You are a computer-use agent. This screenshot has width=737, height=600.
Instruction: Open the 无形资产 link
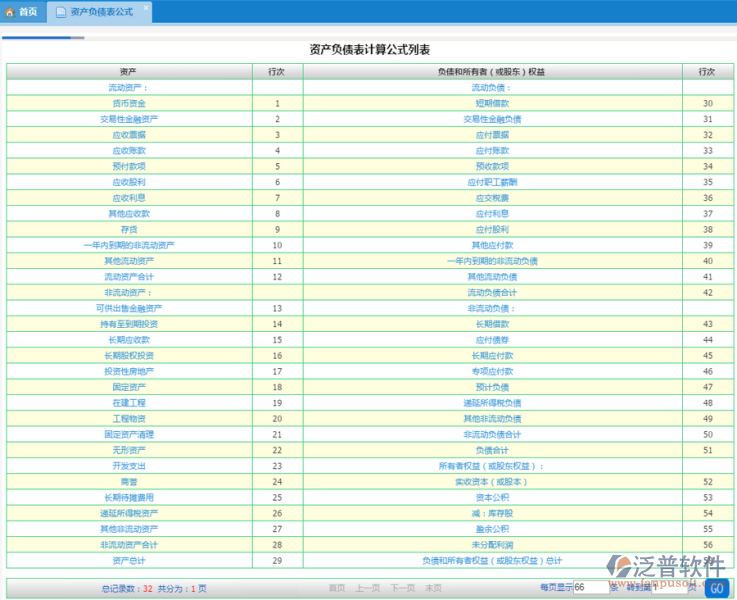click(x=129, y=450)
